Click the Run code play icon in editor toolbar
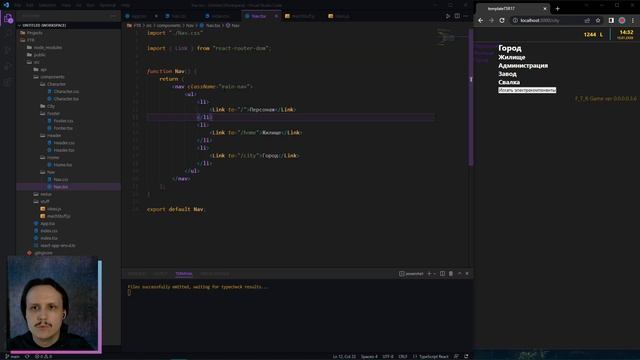 [448, 16]
